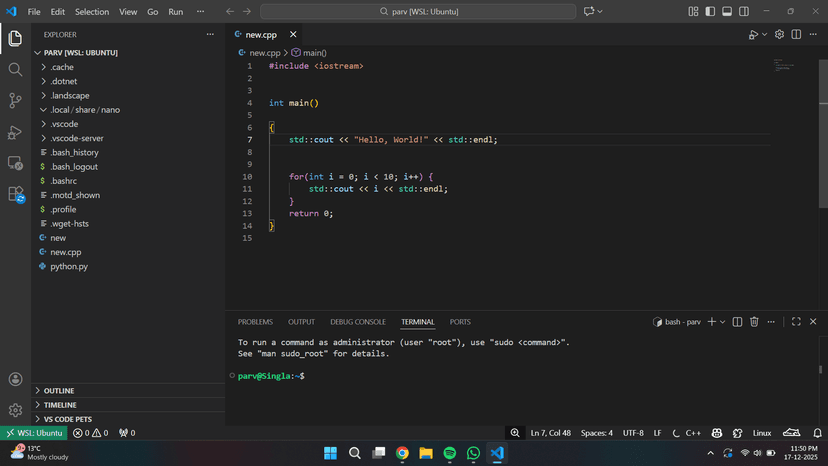The image size is (828, 466).
Task: Click the command center search box
Action: 418,11
